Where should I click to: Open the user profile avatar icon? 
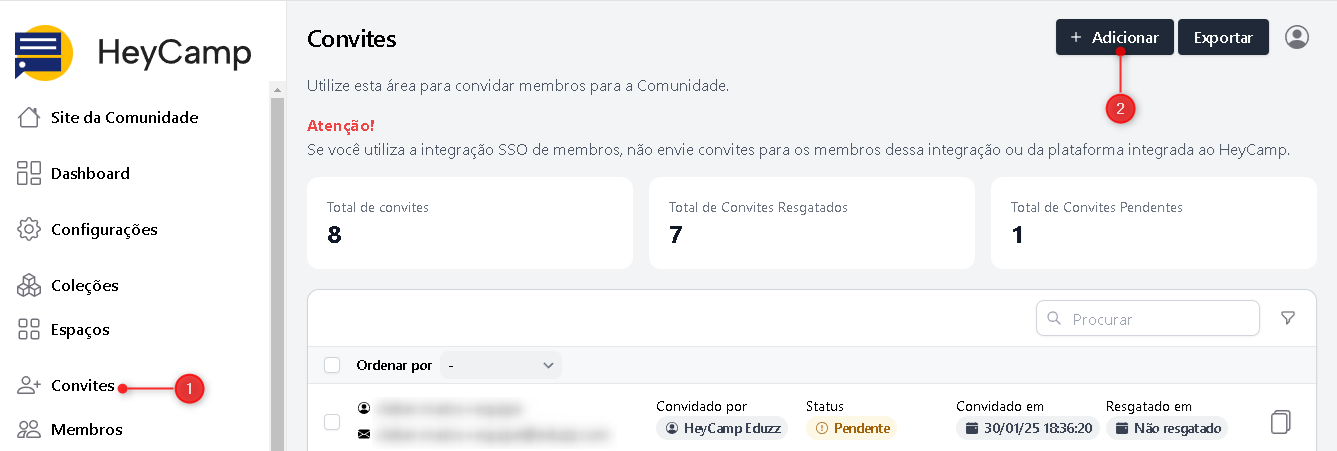pyautogui.click(x=1297, y=37)
